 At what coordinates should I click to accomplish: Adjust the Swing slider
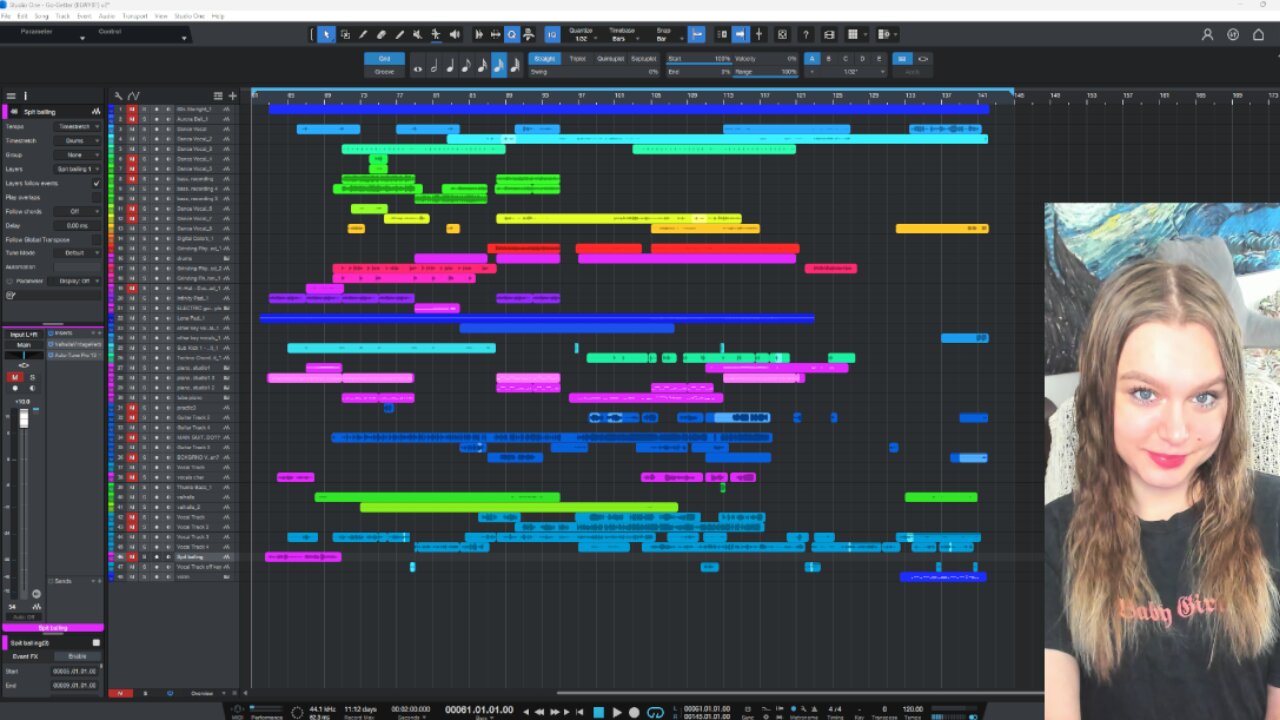[594, 72]
